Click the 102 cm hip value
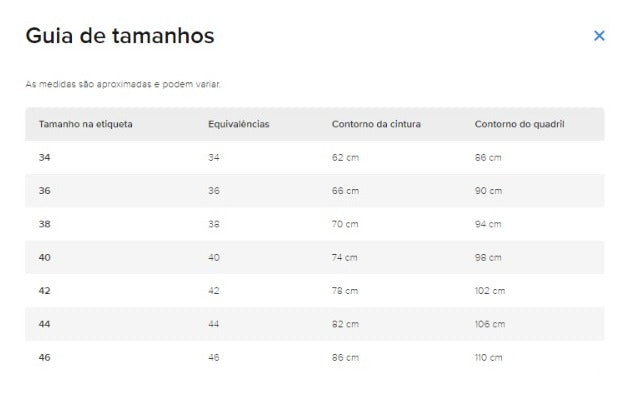642x394 pixels. coord(490,291)
